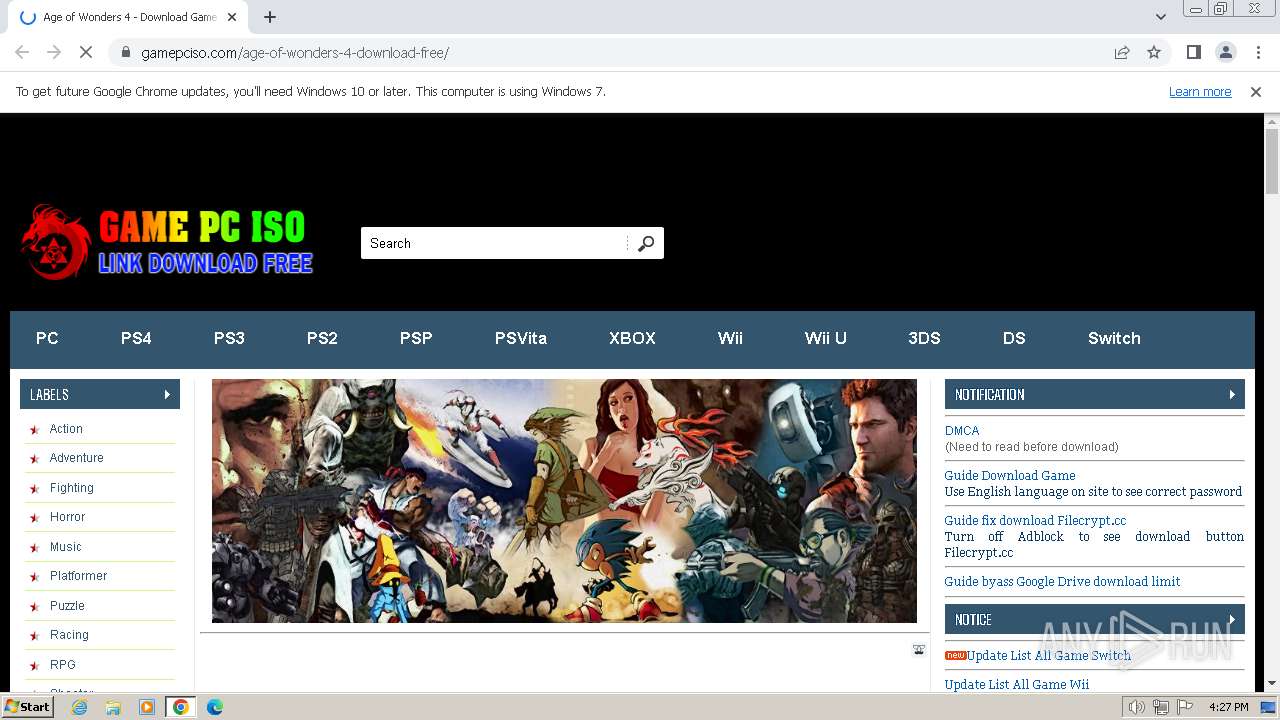Open Internet Explorer from the taskbar
The height and width of the screenshot is (720, 1280).
coord(79,707)
